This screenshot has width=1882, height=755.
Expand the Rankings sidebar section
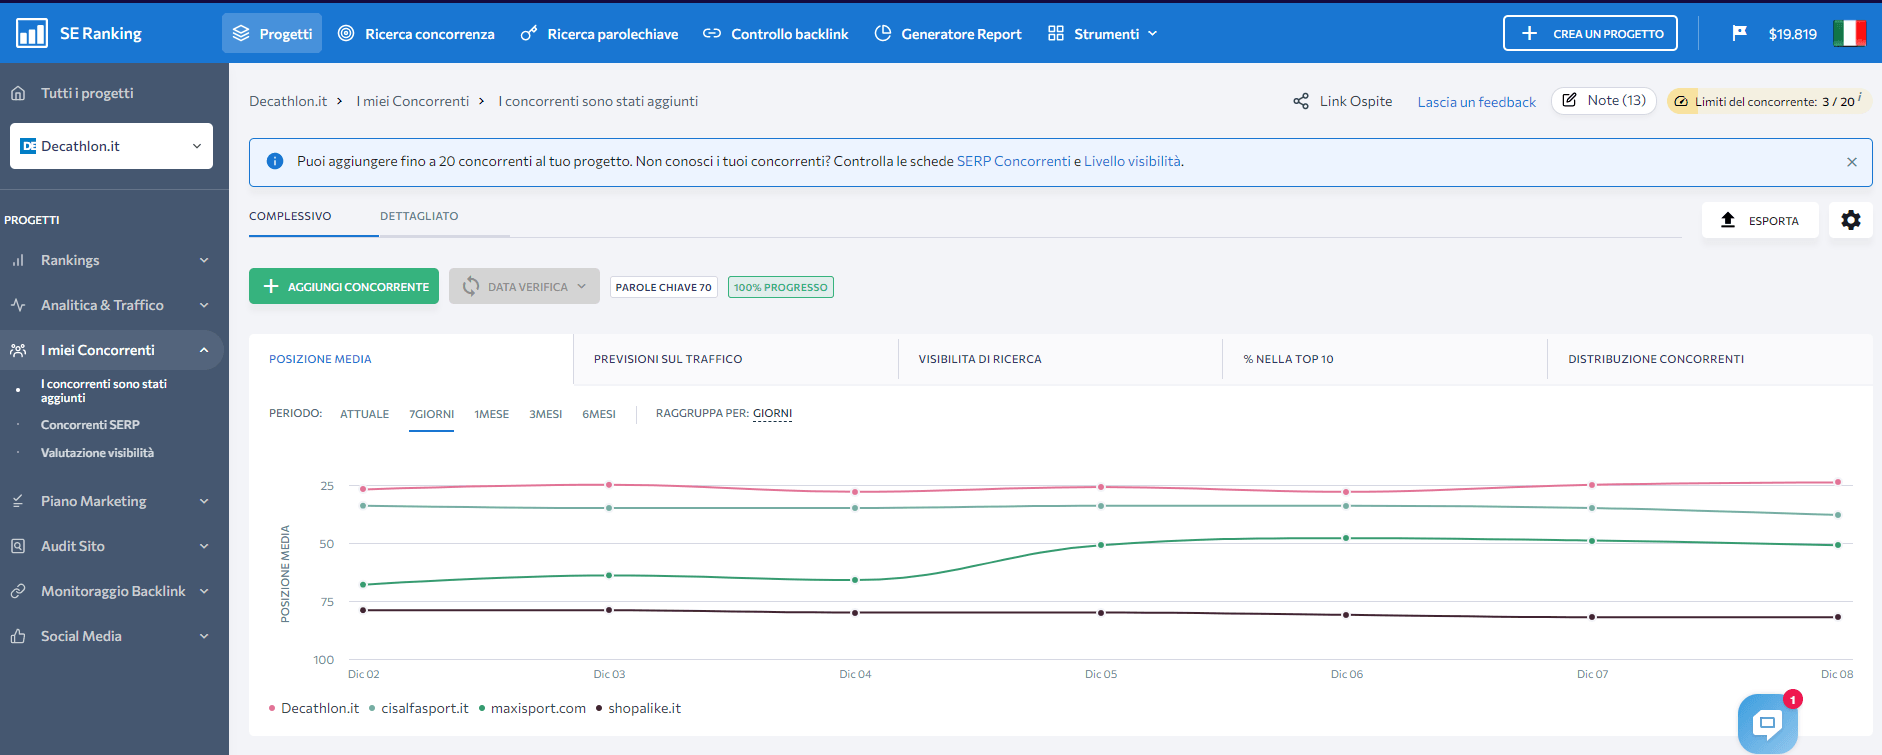pyautogui.click(x=204, y=260)
